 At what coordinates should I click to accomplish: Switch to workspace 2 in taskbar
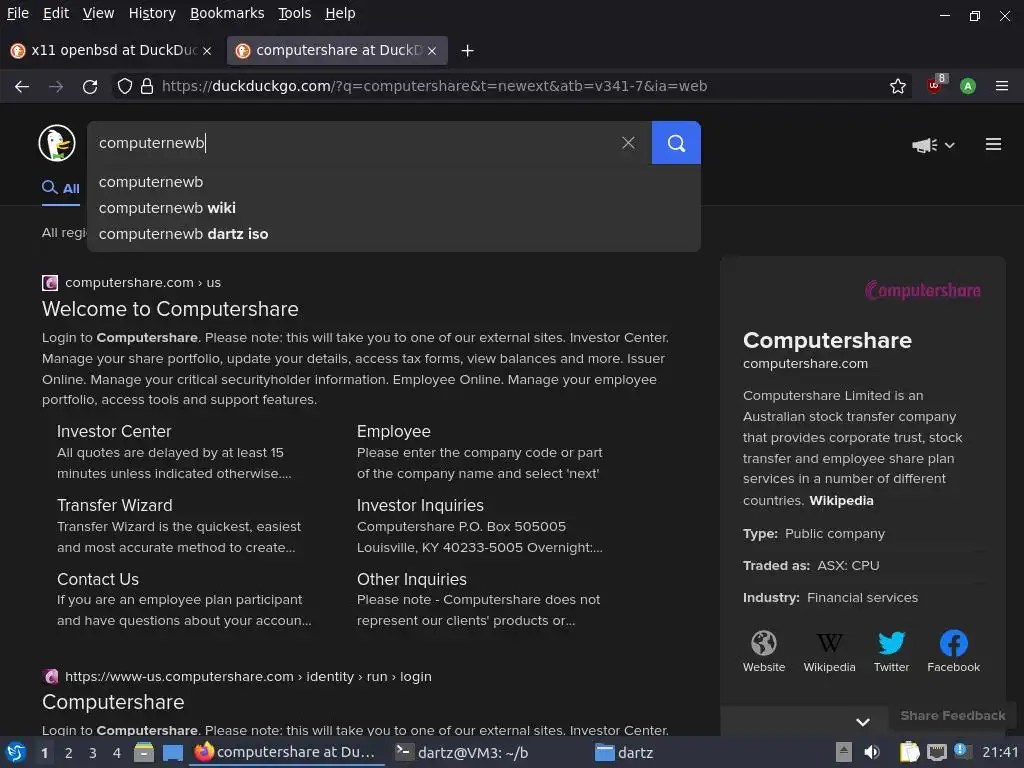(x=69, y=753)
